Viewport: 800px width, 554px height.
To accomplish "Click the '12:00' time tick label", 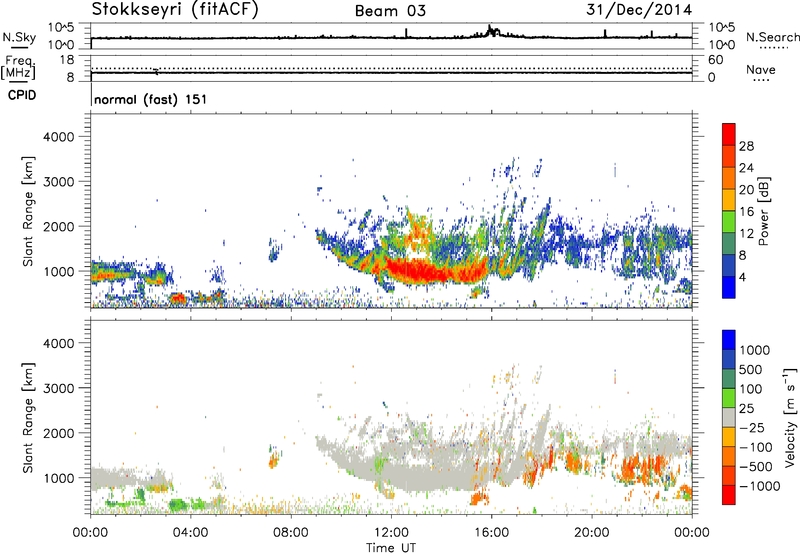I will click(x=391, y=533).
